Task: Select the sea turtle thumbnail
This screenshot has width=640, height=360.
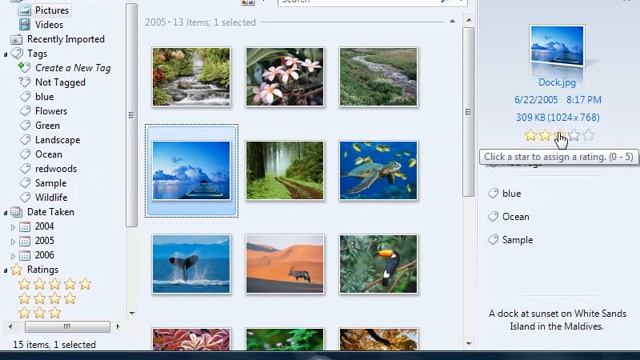Action: tap(378, 171)
